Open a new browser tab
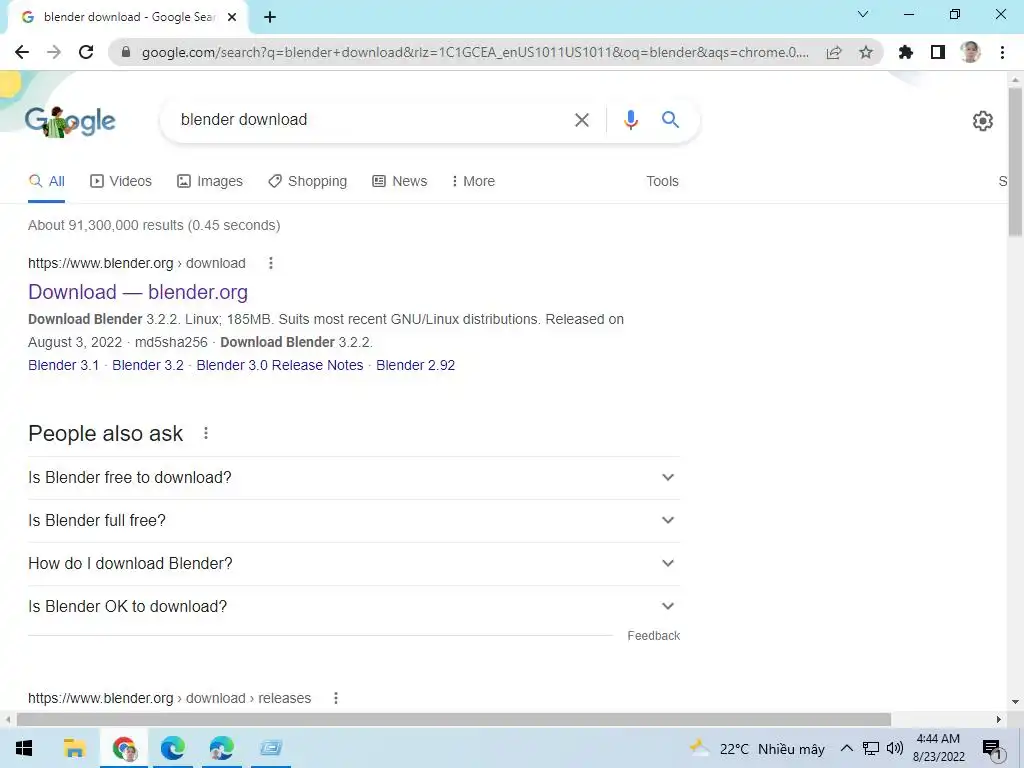Image resolution: width=1024 pixels, height=768 pixels. [270, 17]
